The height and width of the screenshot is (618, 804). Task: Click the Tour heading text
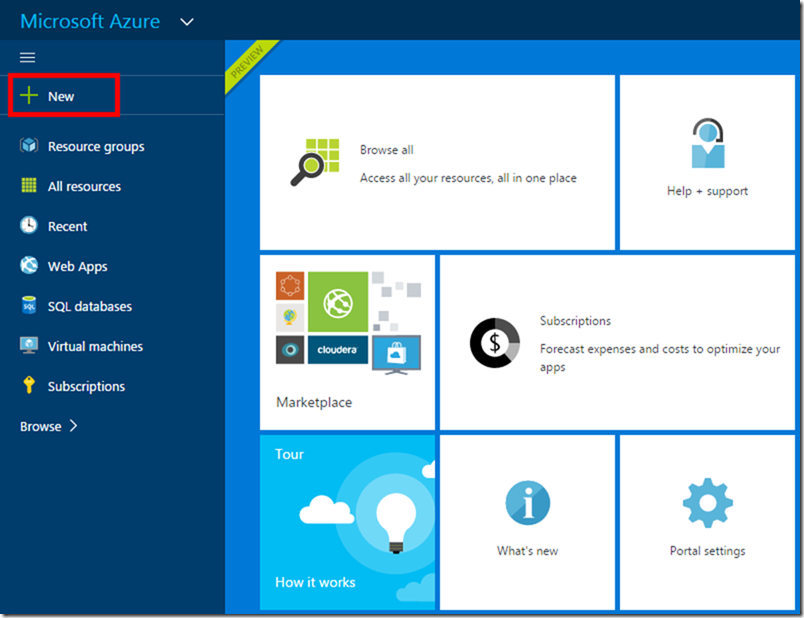click(x=289, y=454)
